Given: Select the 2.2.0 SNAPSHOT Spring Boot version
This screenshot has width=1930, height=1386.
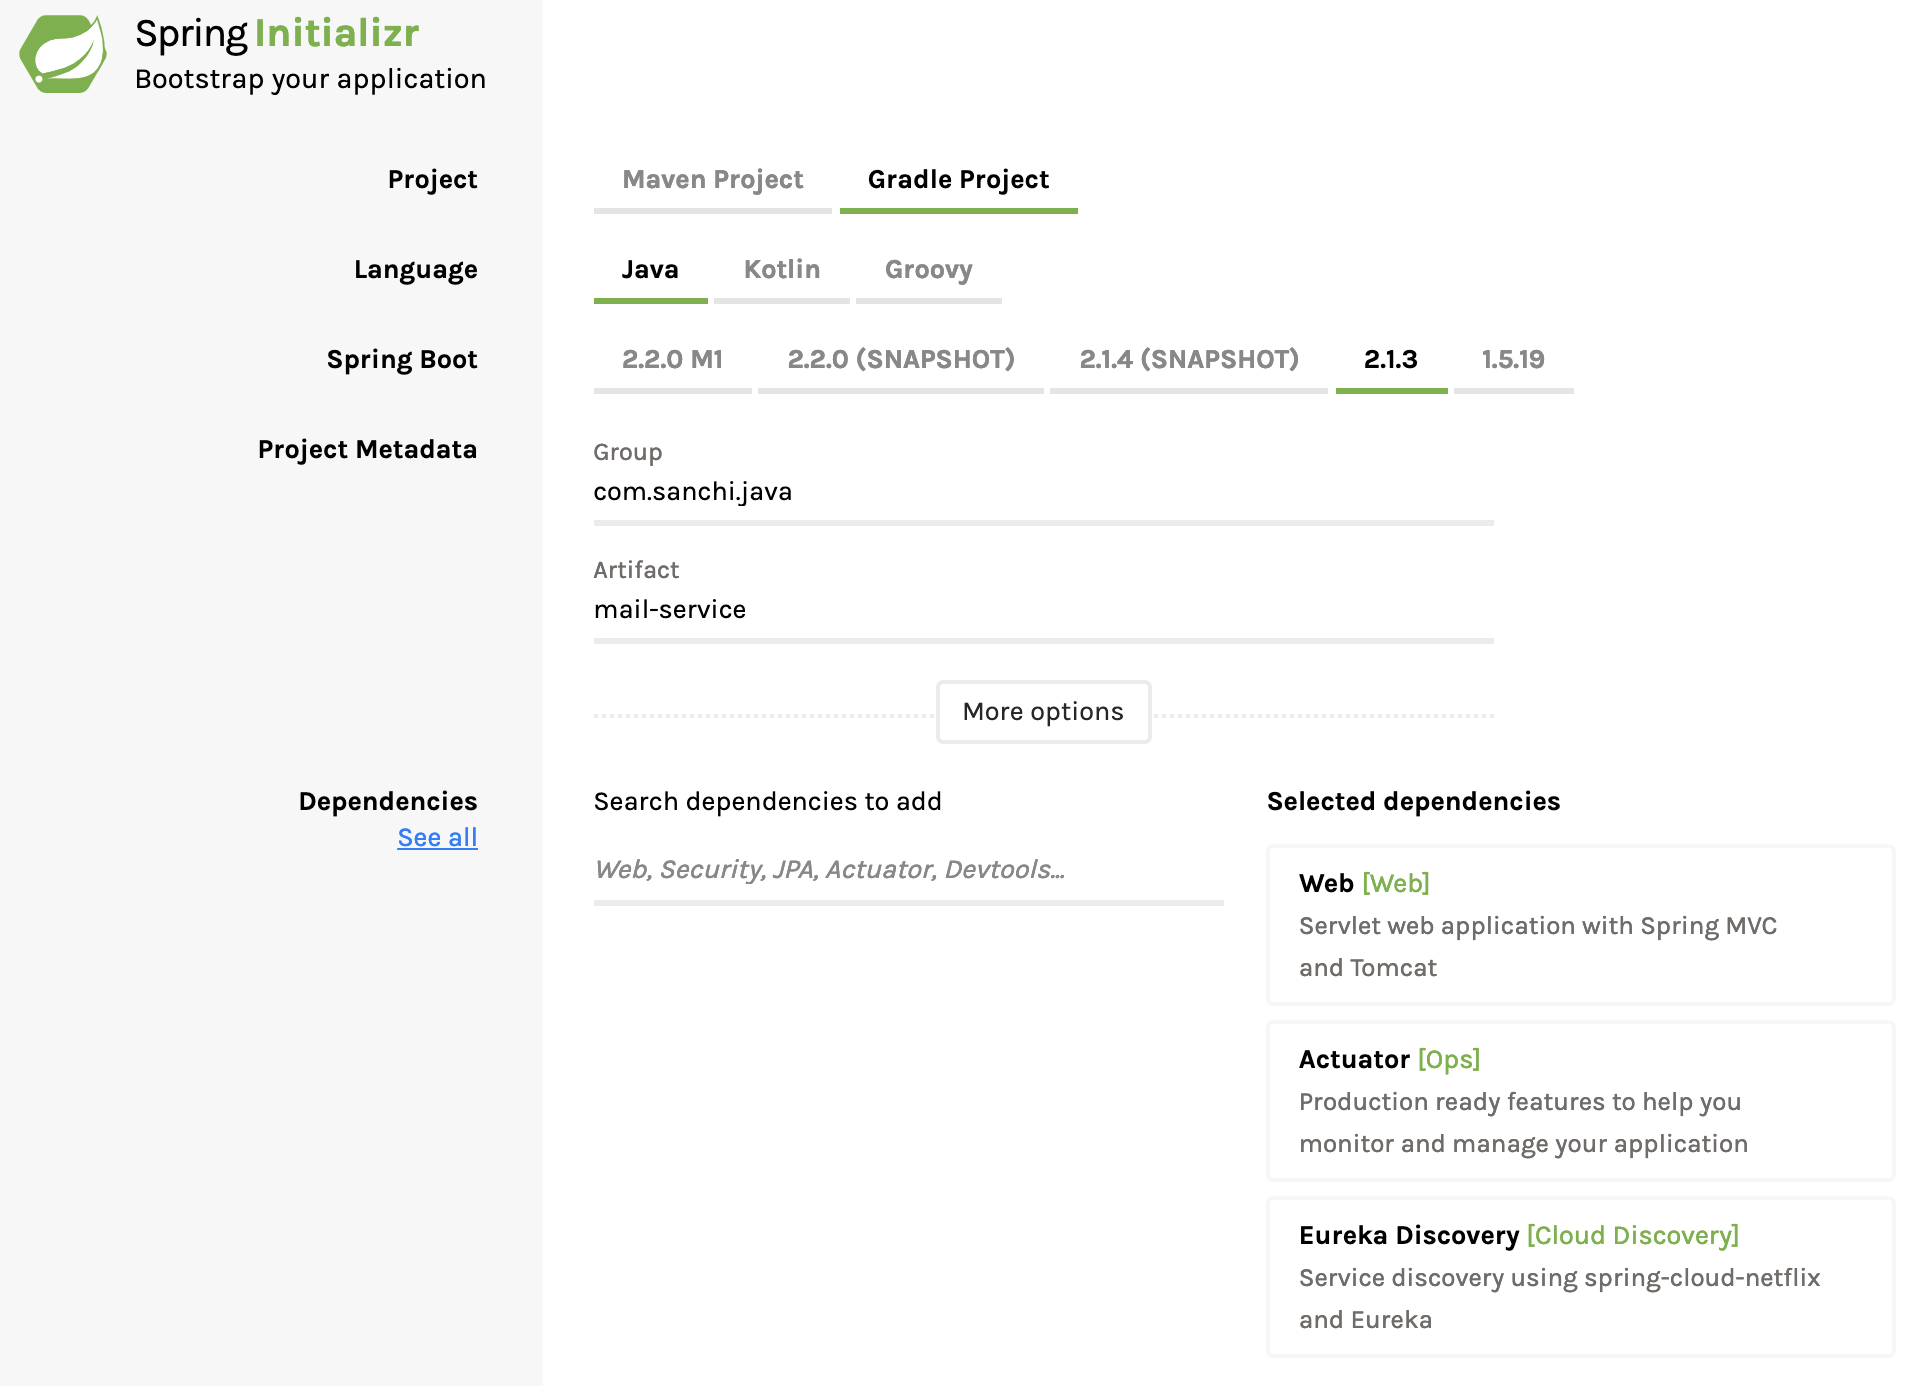Looking at the screenshot, I should (901, 358).
